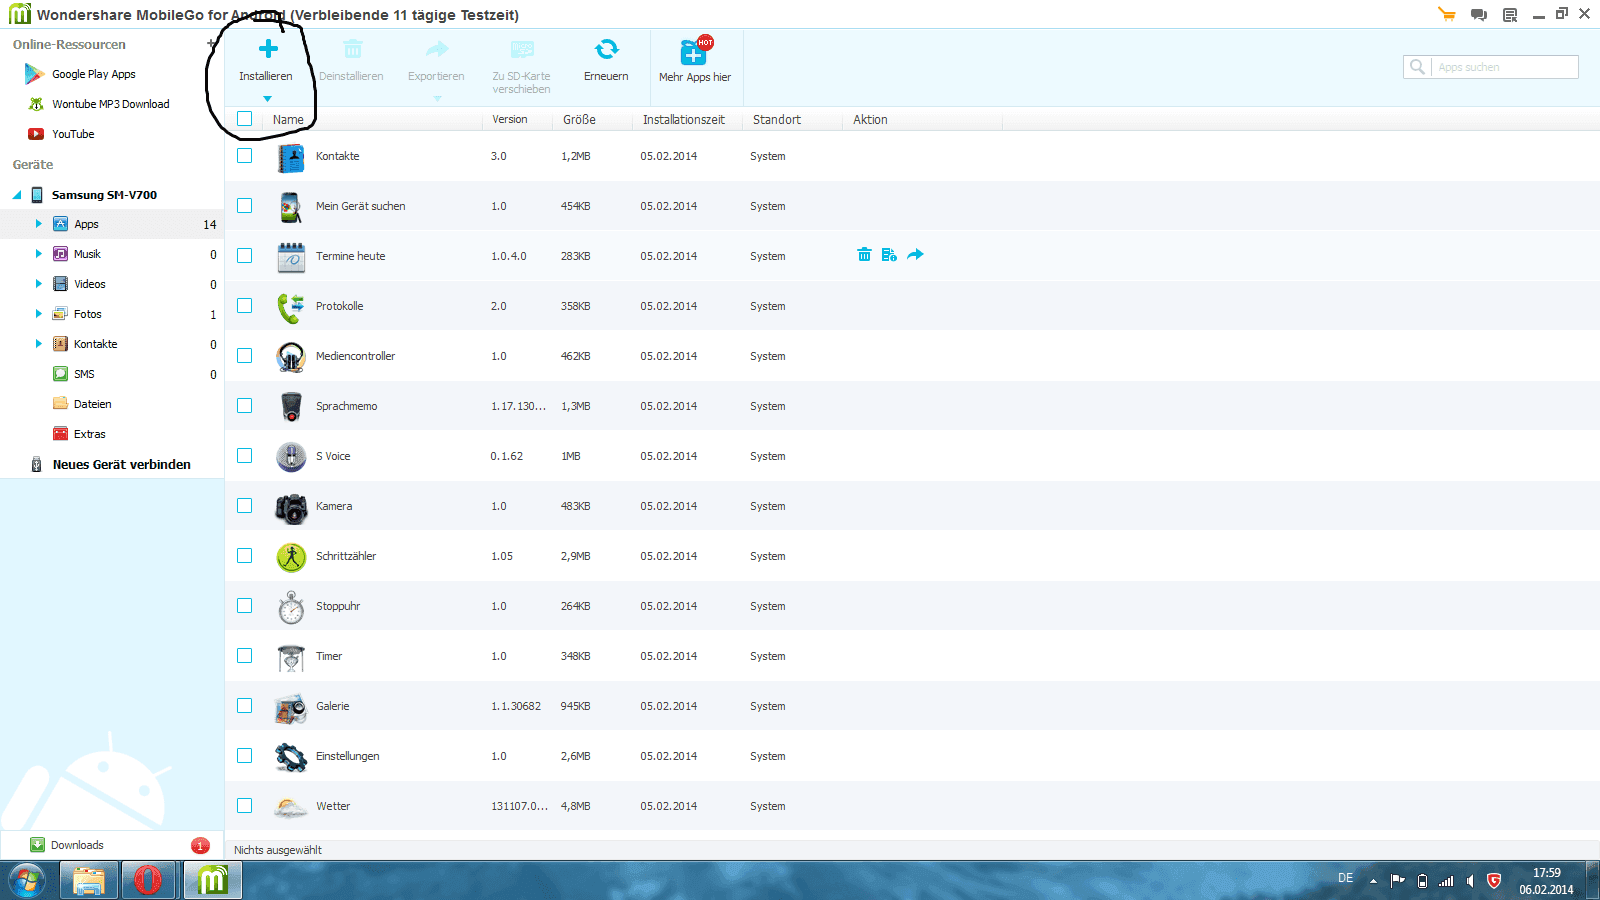The image size is (1600, 900).
Task: Click the Kamera app icon
Action: pos(291,508)
